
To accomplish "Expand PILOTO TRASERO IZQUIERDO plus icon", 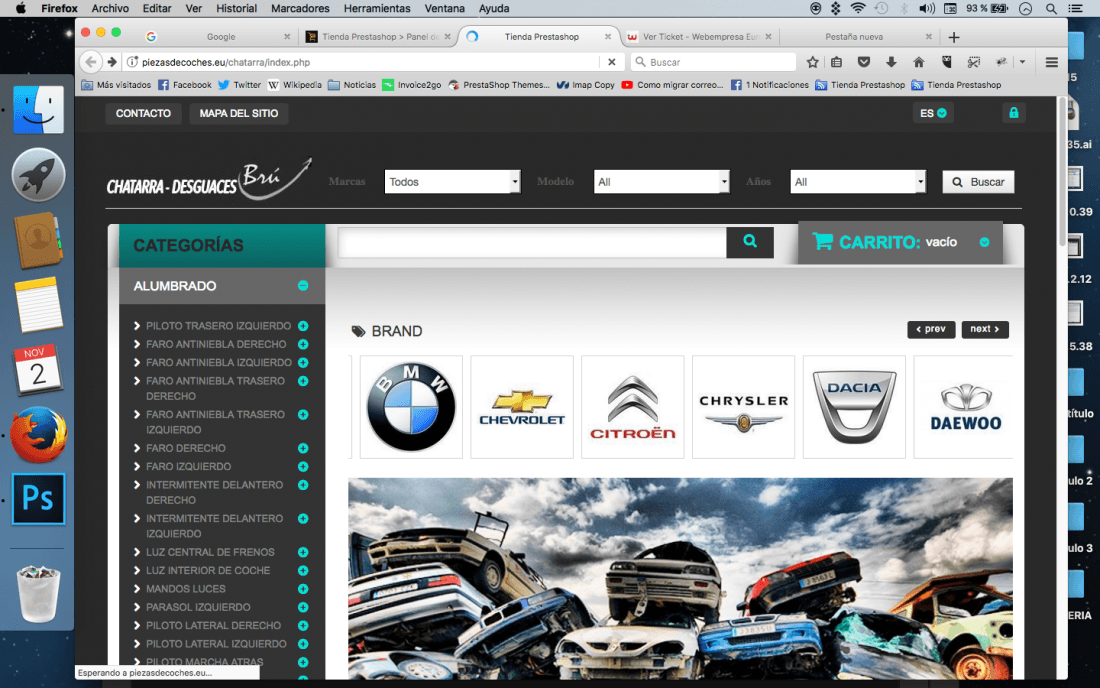I will pos(303,326).
